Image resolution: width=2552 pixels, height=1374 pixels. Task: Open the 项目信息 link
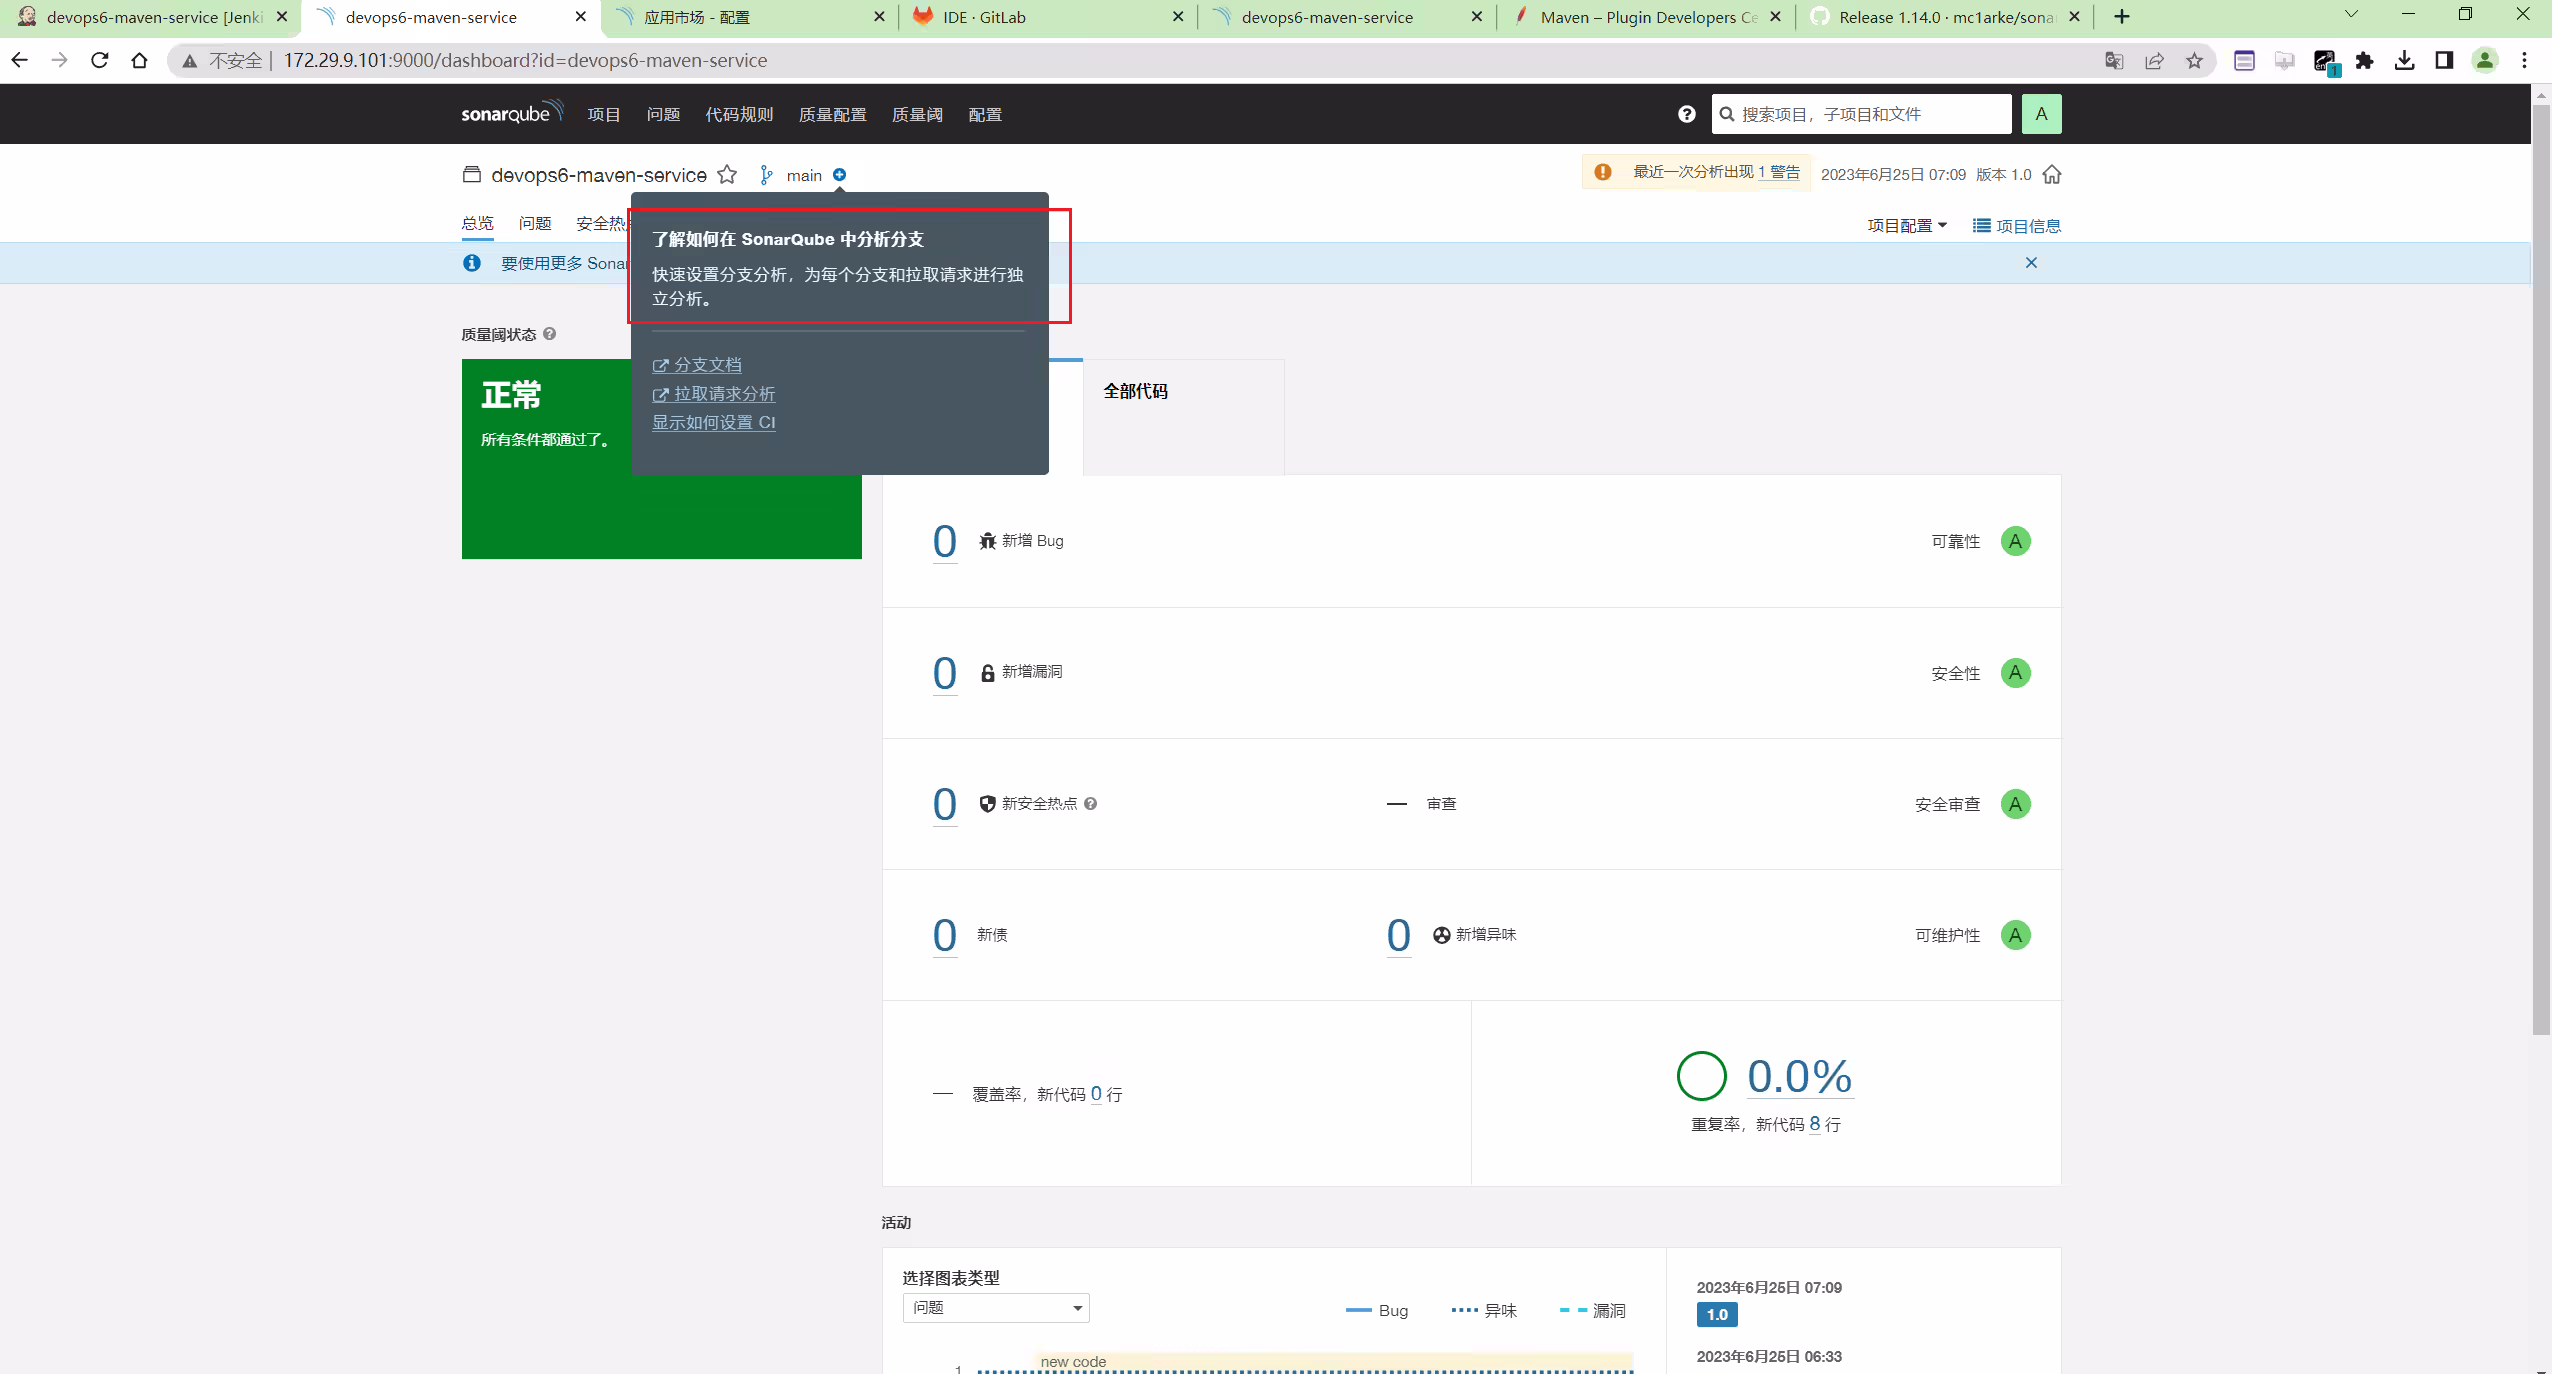coord(2017,226)
